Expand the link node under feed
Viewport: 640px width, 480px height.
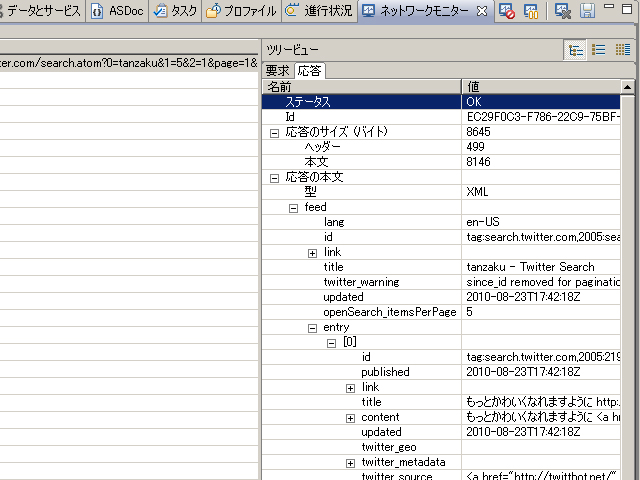pos(312,253)
